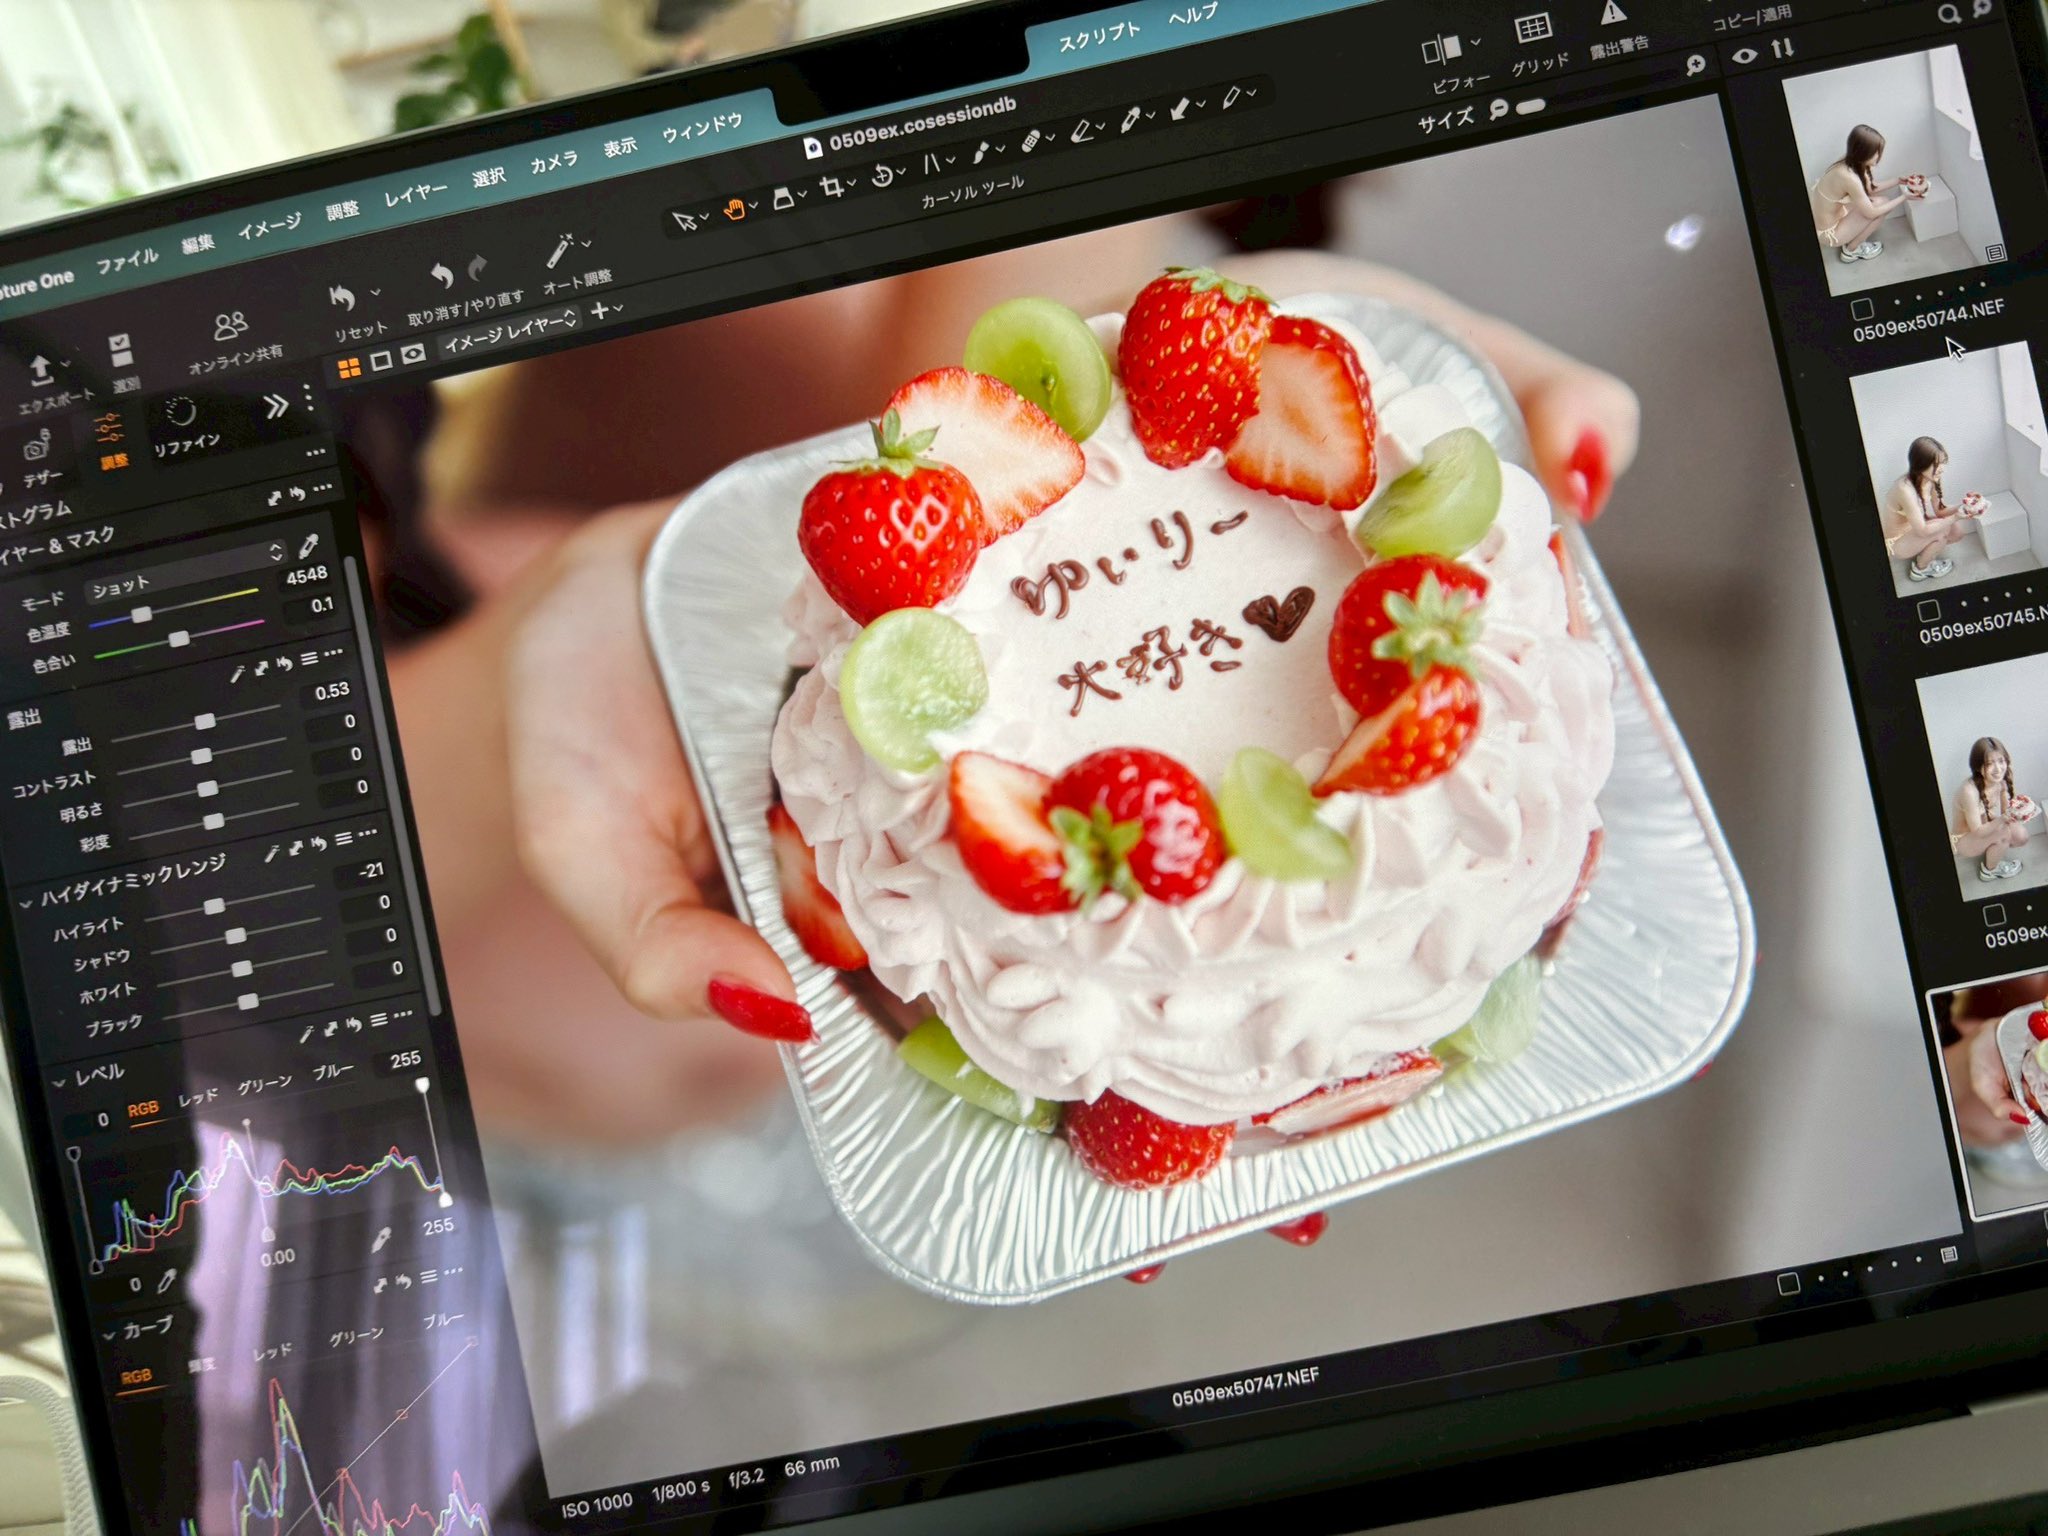Tick the checkbox for 0509ex50744.NEF
Screen dimensions: 2048x1536
tap(1862, 308)
